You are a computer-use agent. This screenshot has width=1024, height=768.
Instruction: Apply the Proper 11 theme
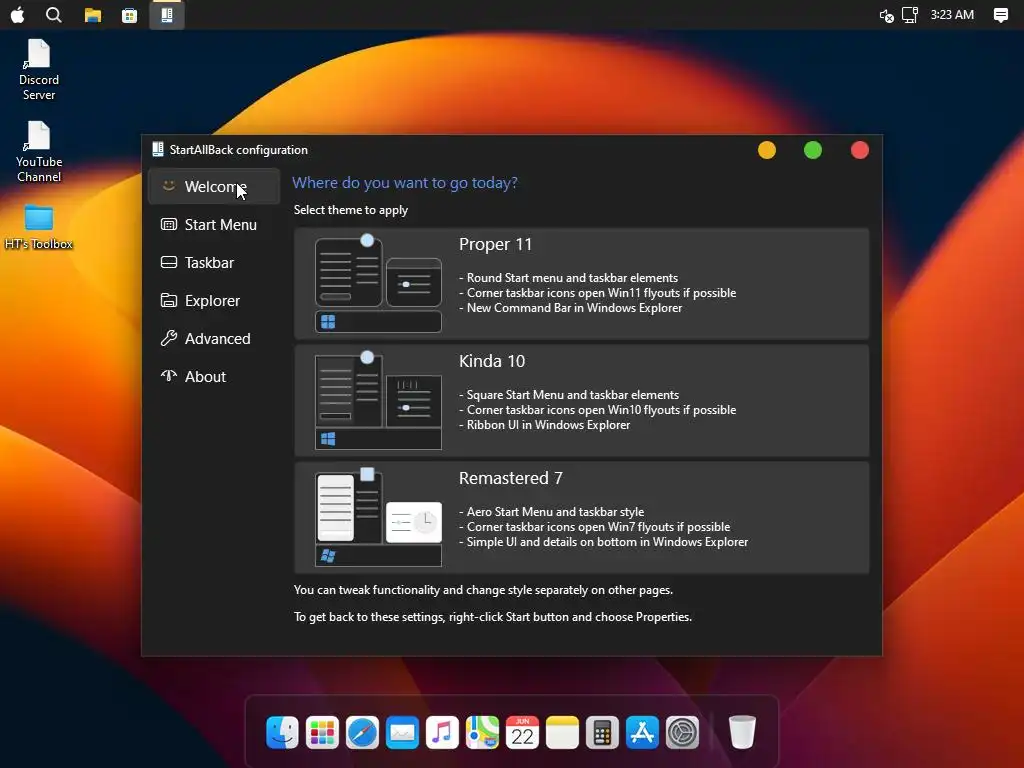tap(581, 283)
